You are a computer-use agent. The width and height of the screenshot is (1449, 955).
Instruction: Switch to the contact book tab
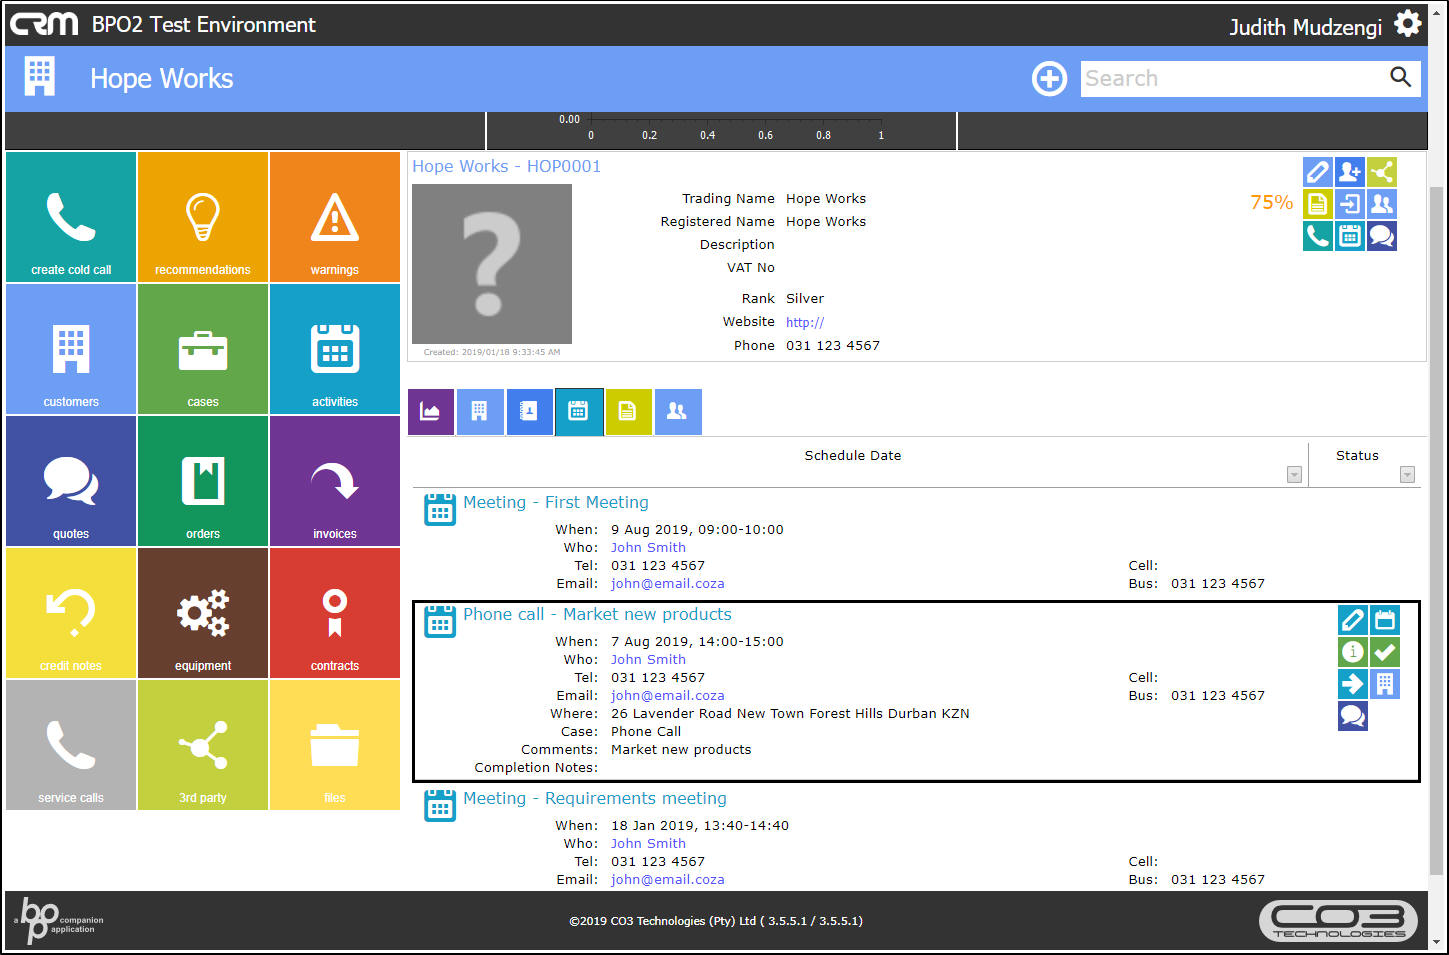click(x=529, y=412)
